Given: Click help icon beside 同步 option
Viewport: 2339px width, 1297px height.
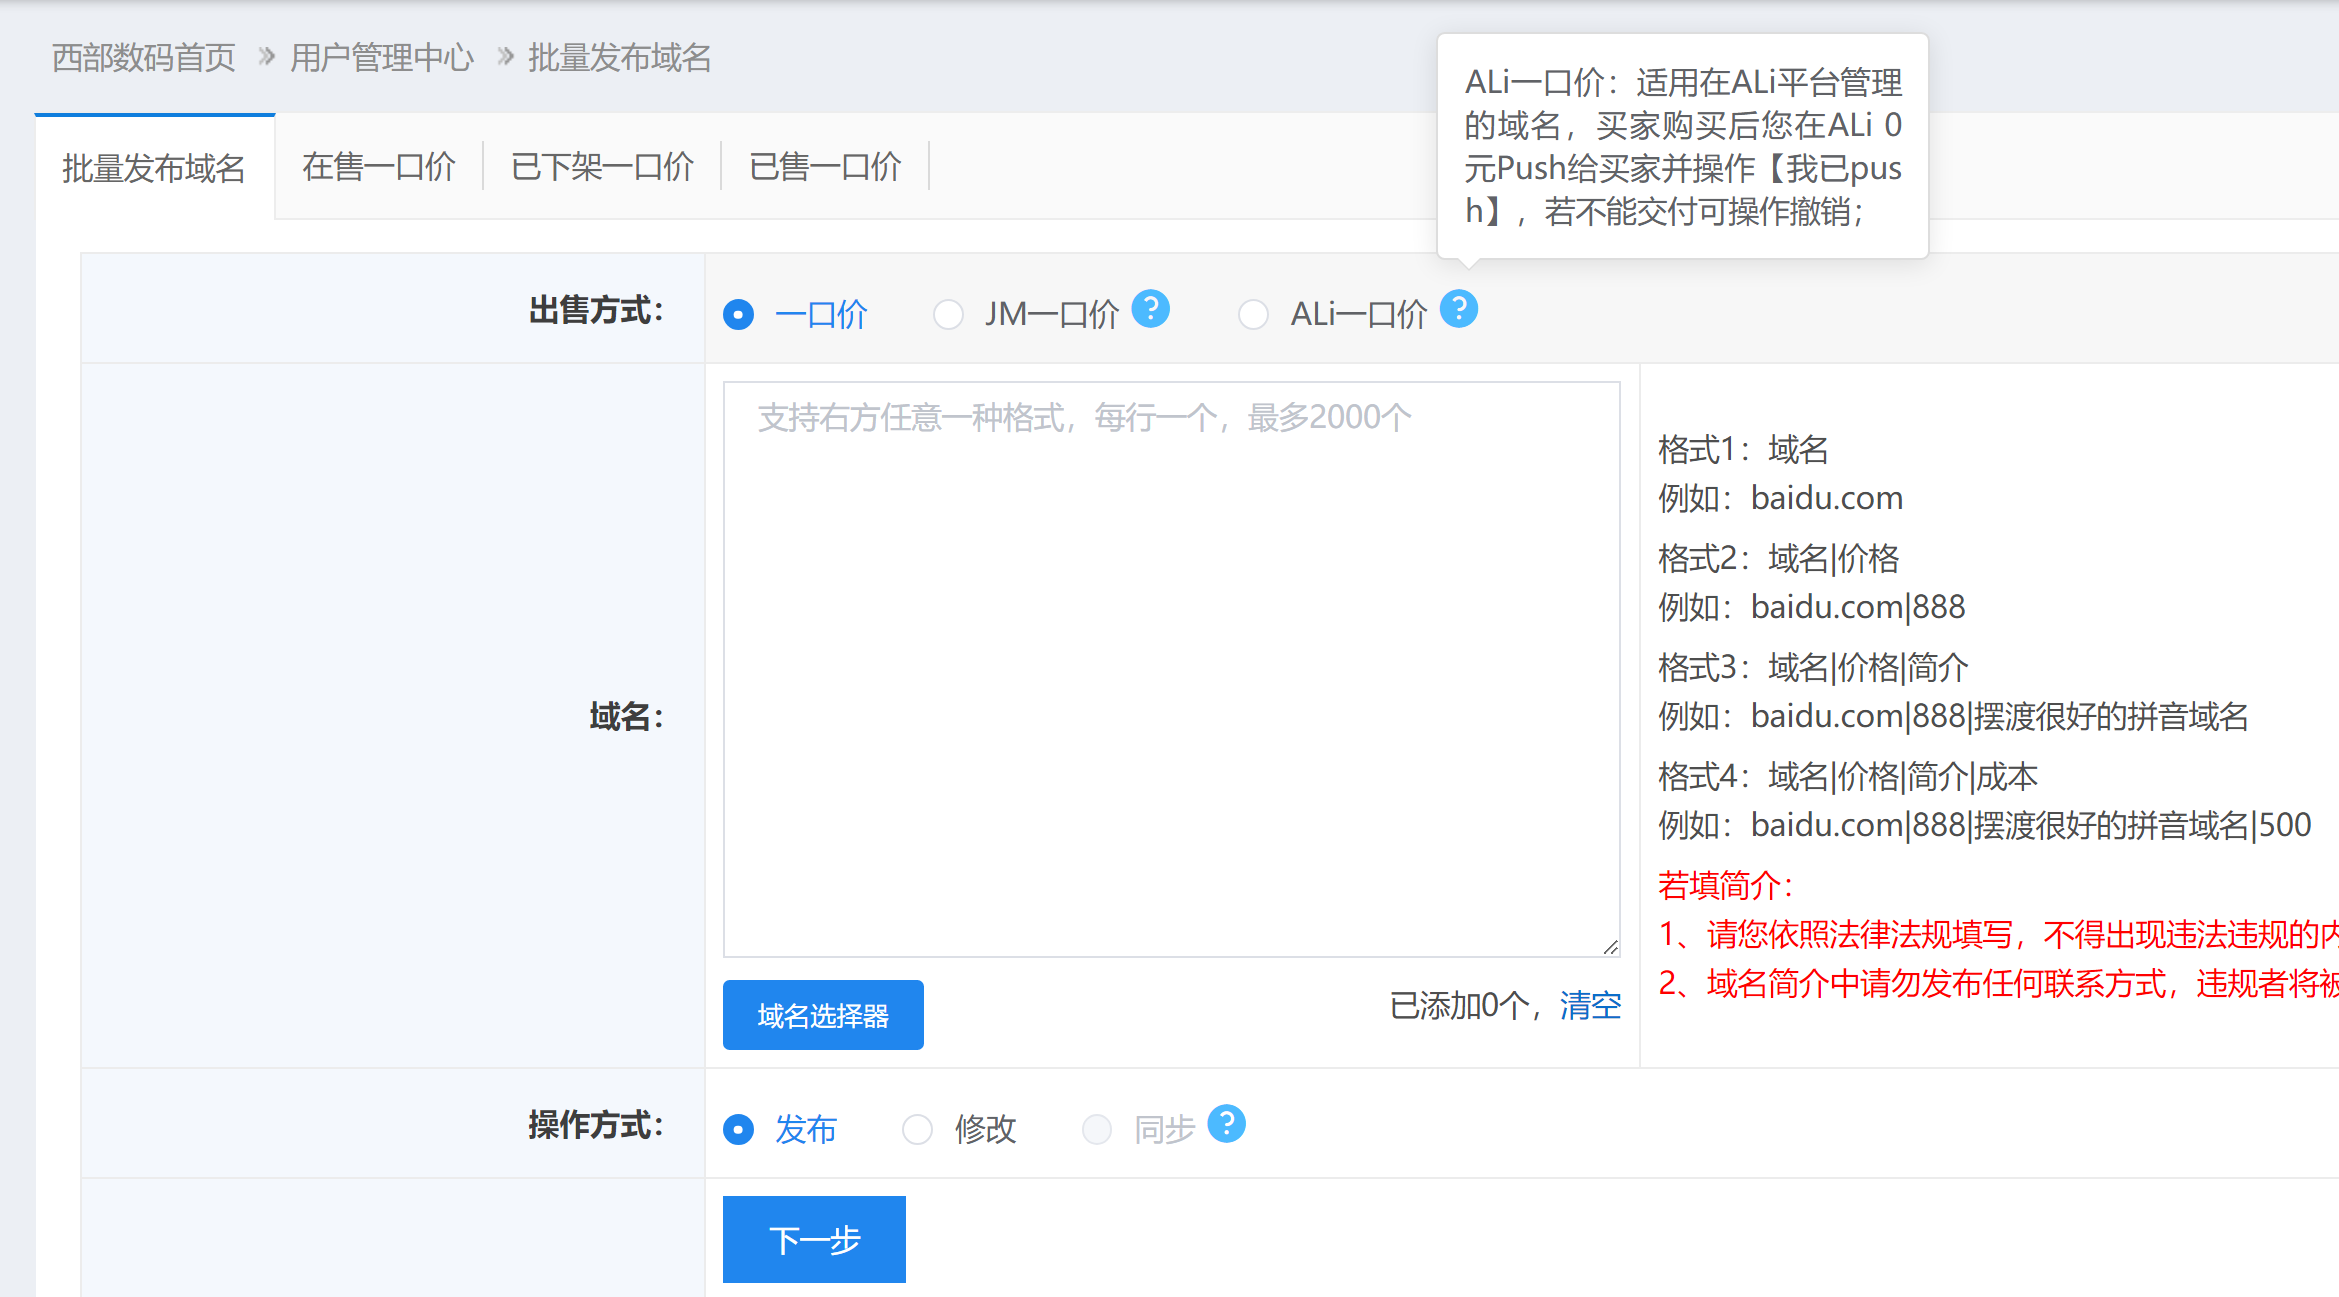Looking at the screenshot, I should point(1226,1124).
